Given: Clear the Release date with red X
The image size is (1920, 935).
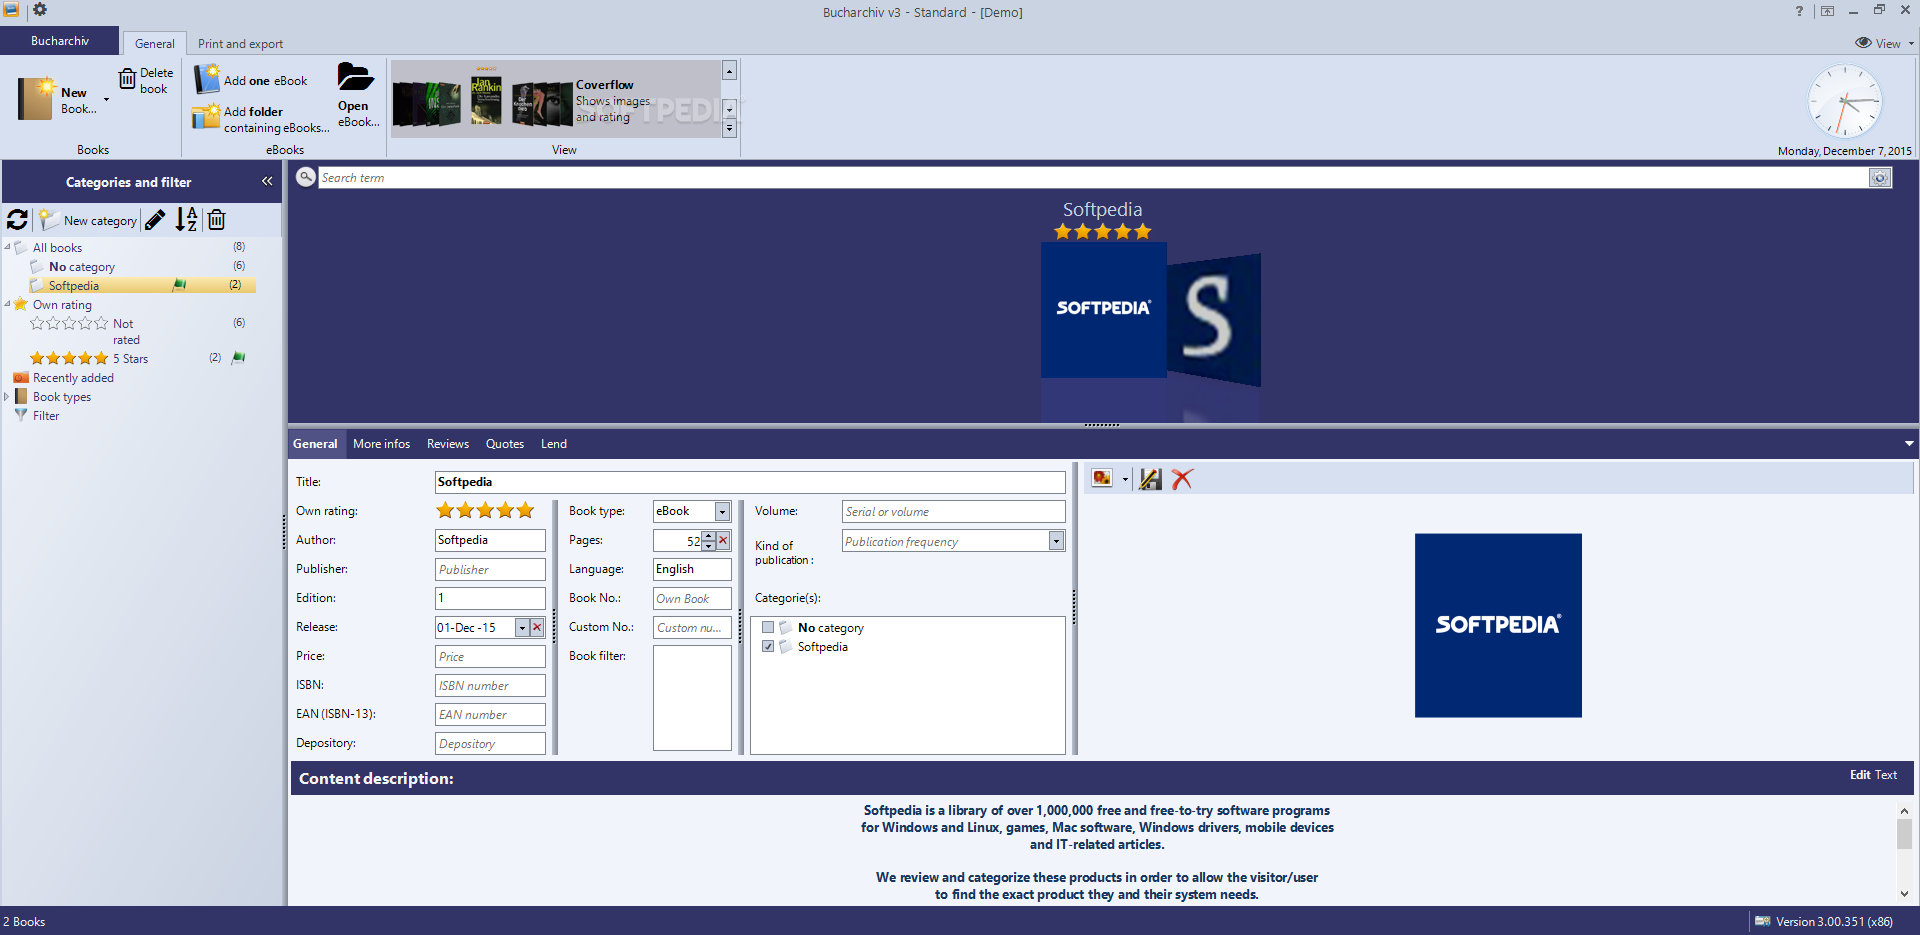Looking at the screenshot, I should [537, 627].
